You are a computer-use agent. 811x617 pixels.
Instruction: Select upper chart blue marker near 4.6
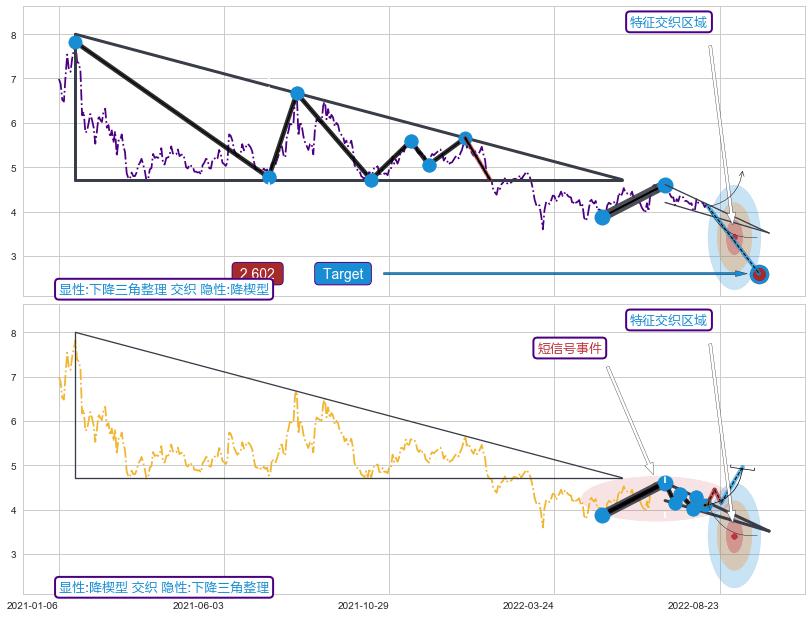[x=665, y=185]
